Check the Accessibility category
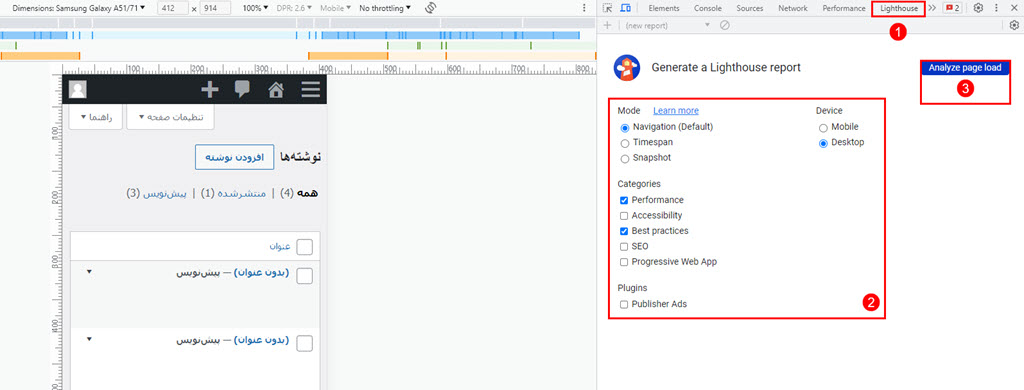The width and height of the screenshot is (1024, 390). coord(624,216)
